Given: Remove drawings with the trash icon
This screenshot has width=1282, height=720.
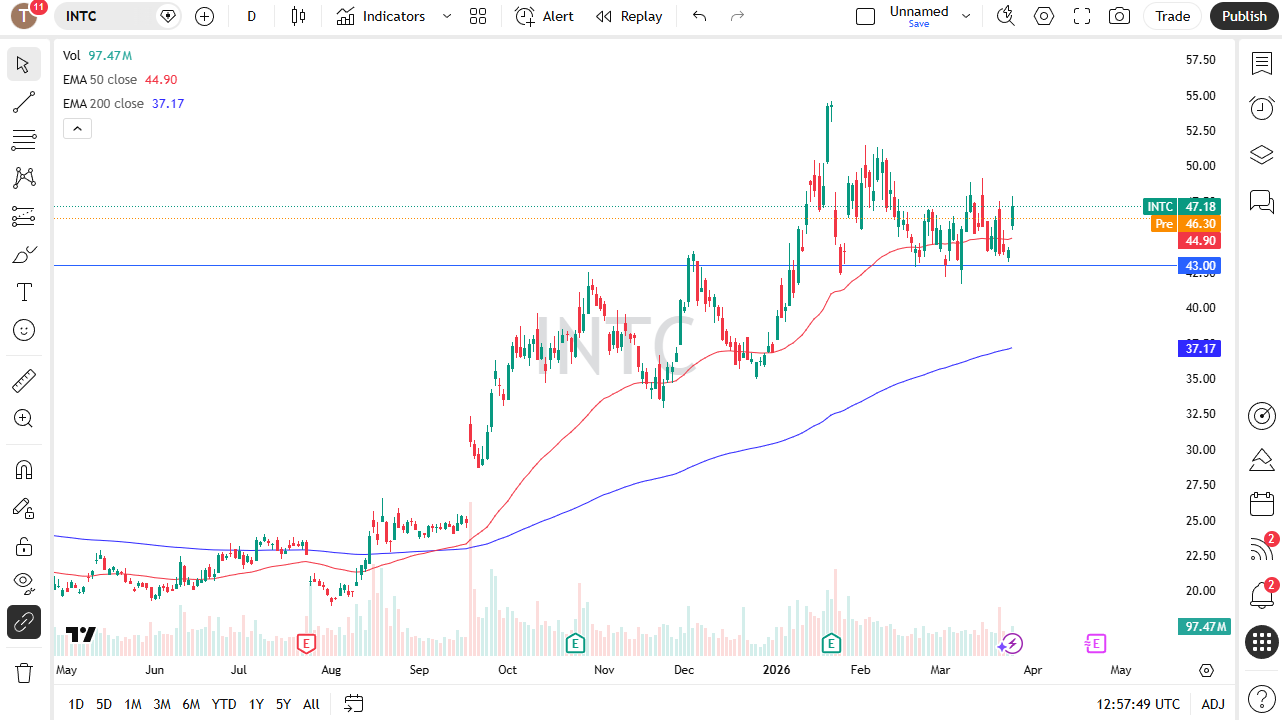Looking at the screenshot, I should tap(24, 672).
